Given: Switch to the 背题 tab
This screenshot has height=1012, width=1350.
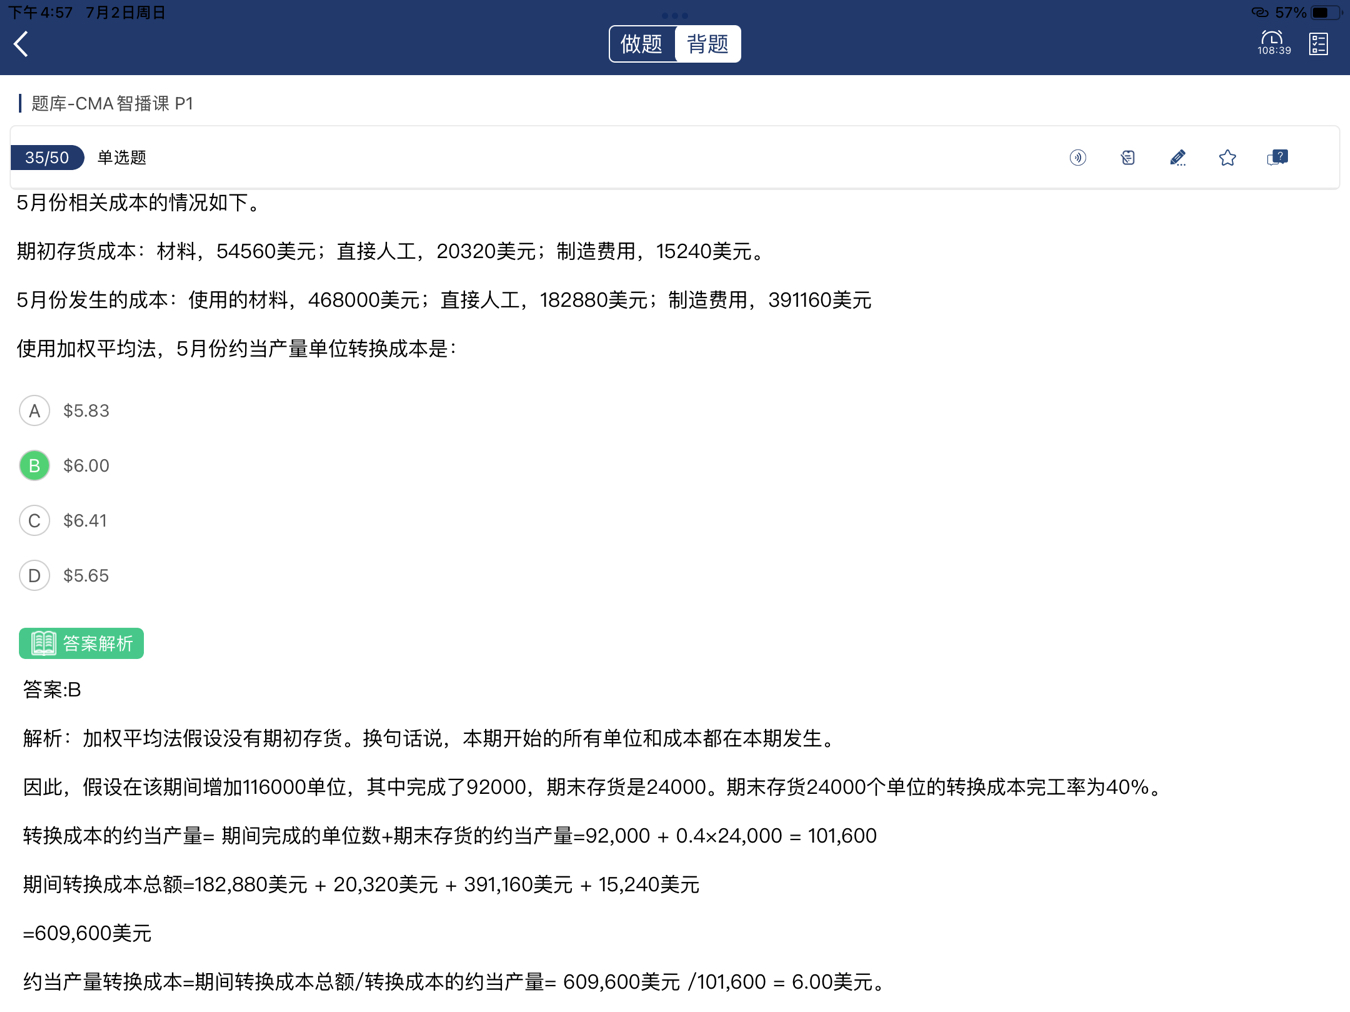Looking at the screenshot, I should pyautogui.click(x=708, y=44).
